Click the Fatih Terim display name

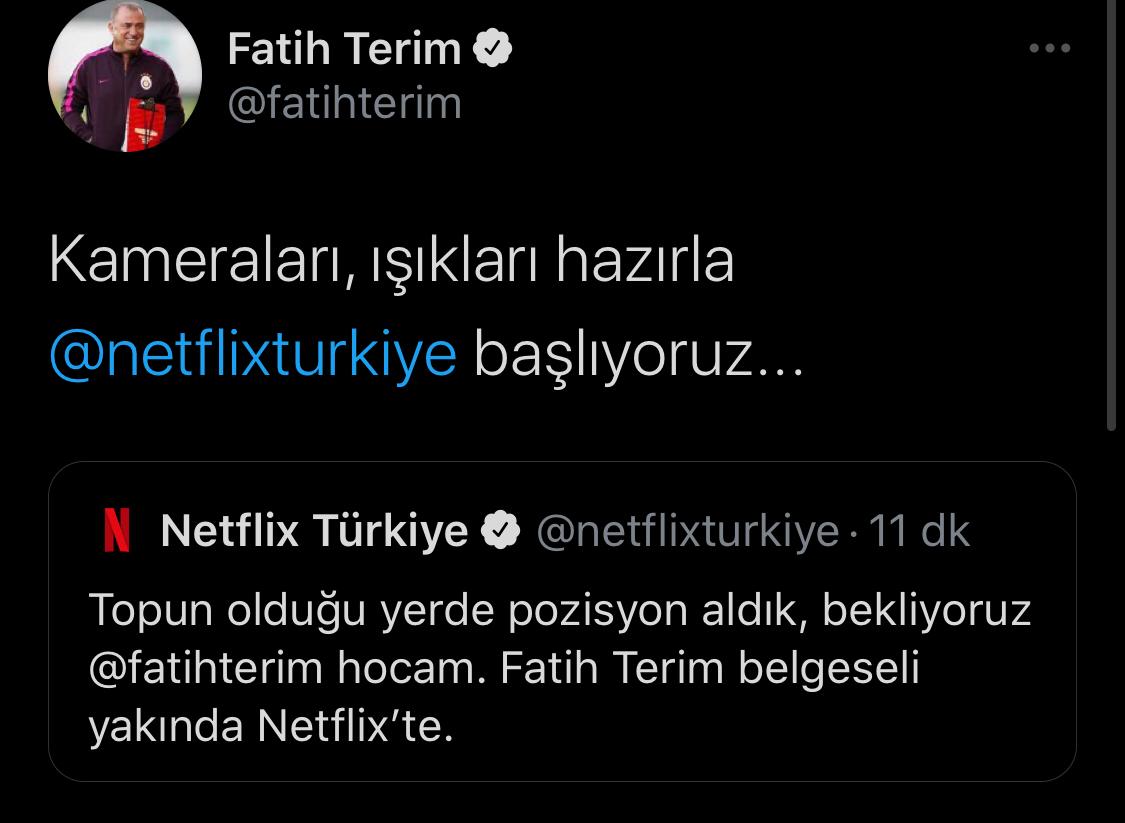coord(344,50)
